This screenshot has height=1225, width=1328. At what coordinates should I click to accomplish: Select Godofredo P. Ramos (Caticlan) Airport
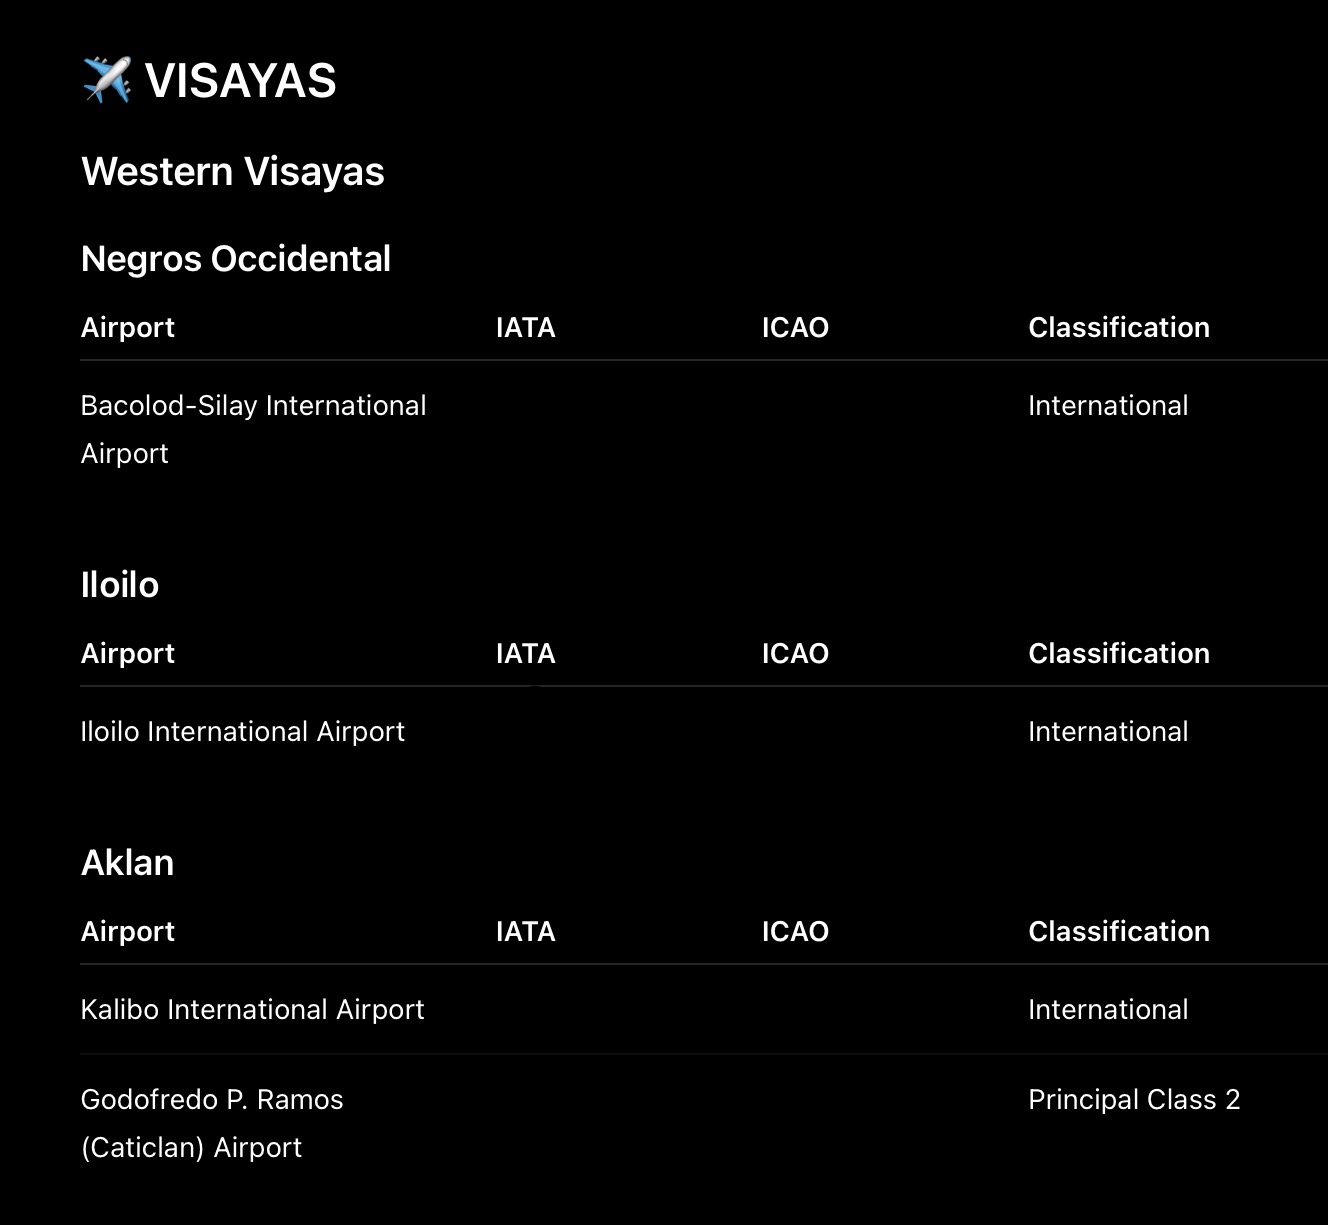click(212, 1123)
